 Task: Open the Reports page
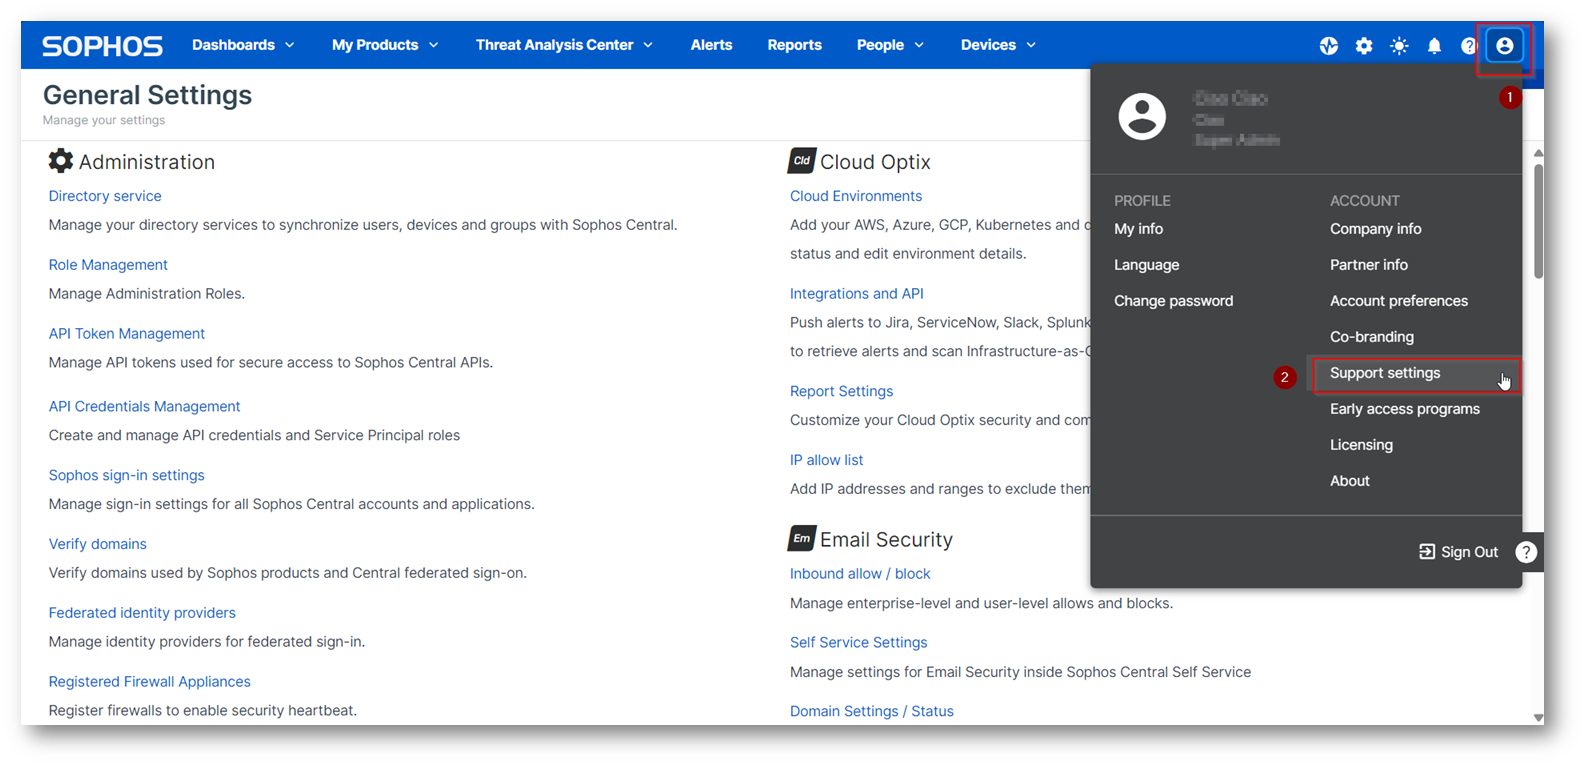coord(794,45)
